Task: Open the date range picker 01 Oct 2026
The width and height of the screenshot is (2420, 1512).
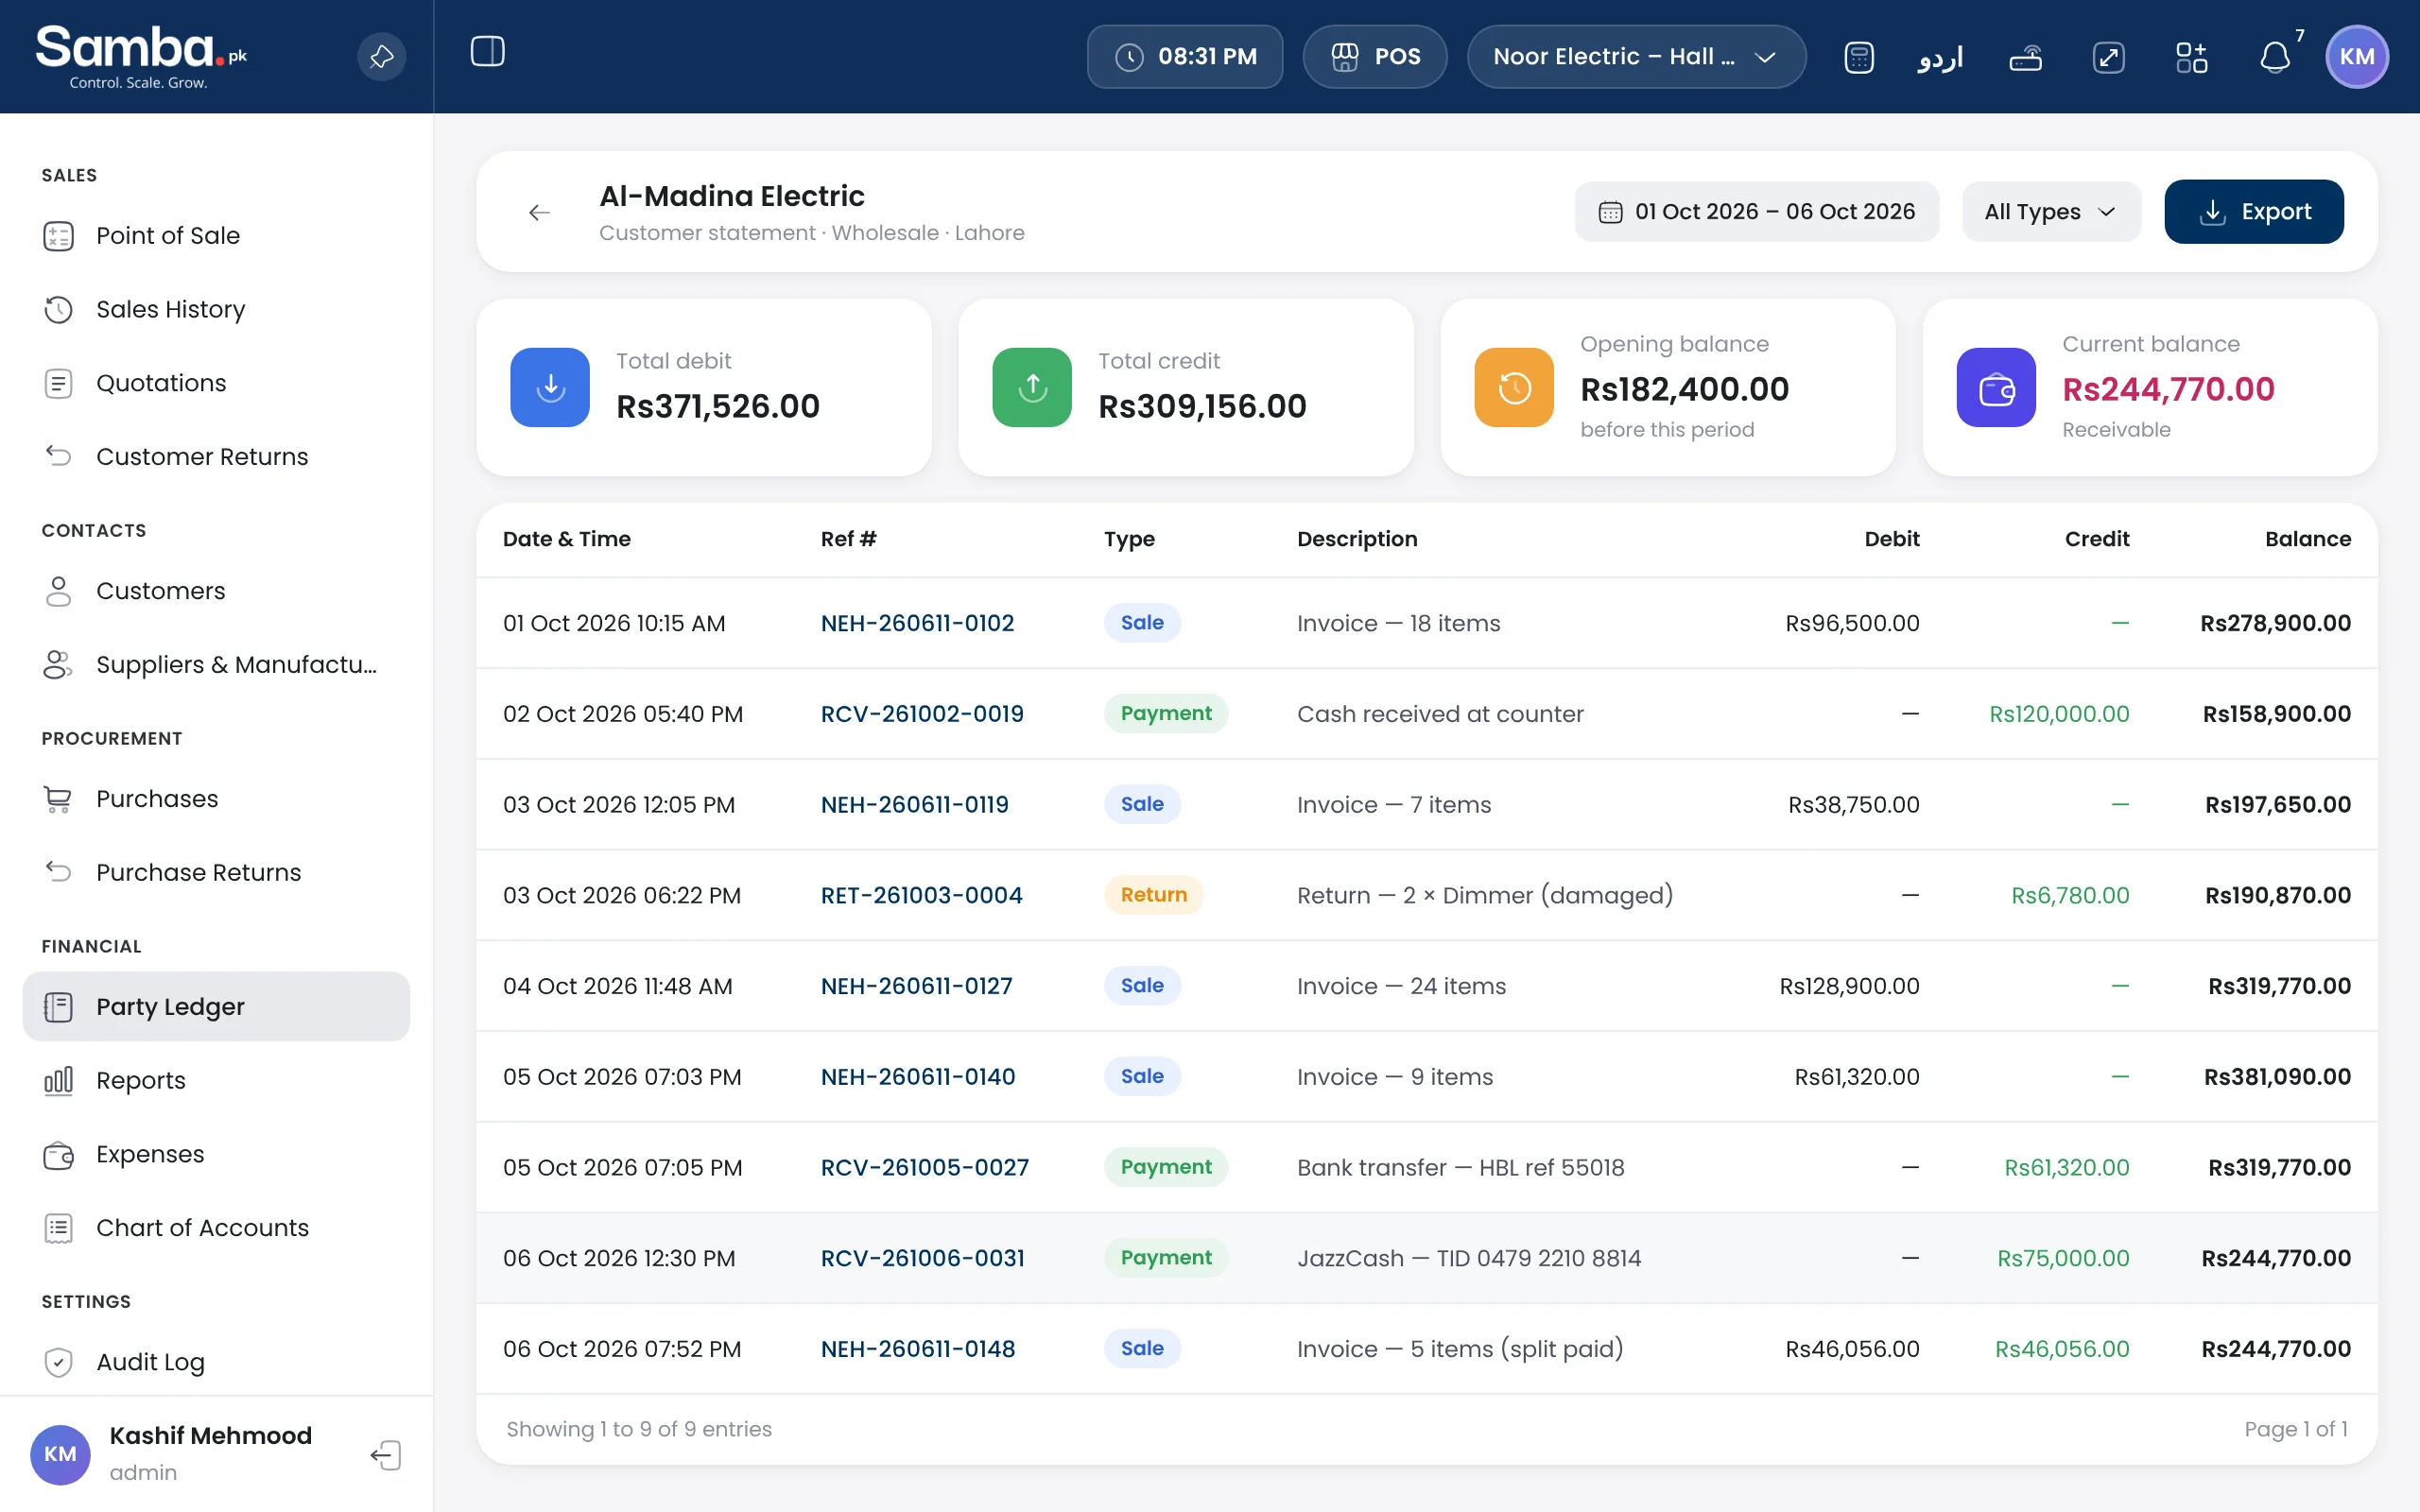Action: click(x=1757, y=212)
